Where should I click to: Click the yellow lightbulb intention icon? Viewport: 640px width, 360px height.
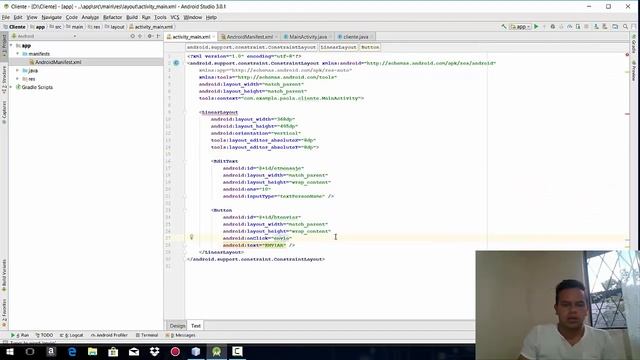[191, 237]
